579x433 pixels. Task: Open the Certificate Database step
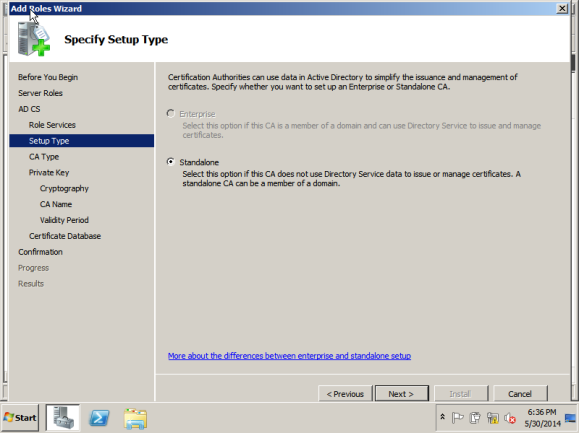point(65,236)
